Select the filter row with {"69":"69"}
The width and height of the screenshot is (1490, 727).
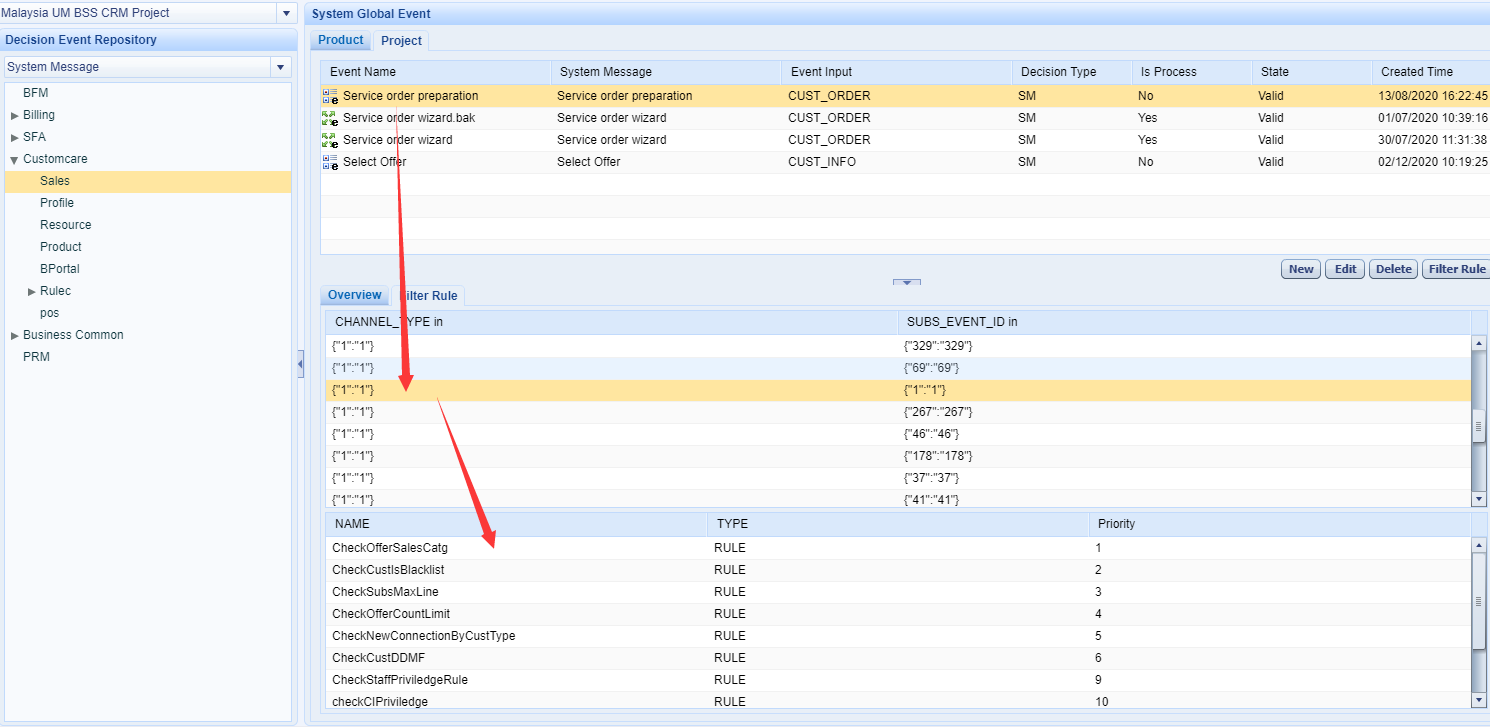tap(899, 368)
